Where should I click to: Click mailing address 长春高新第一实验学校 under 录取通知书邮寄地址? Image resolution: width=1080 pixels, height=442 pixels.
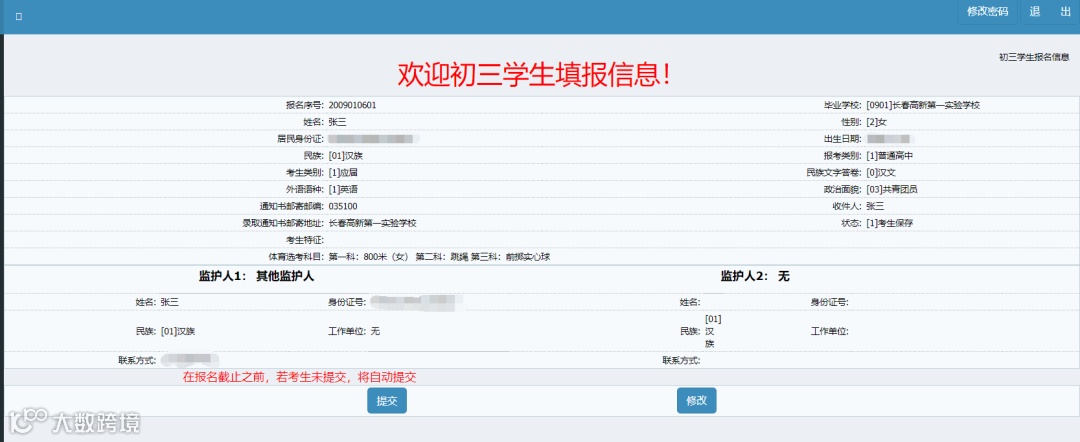pos(373,223)
